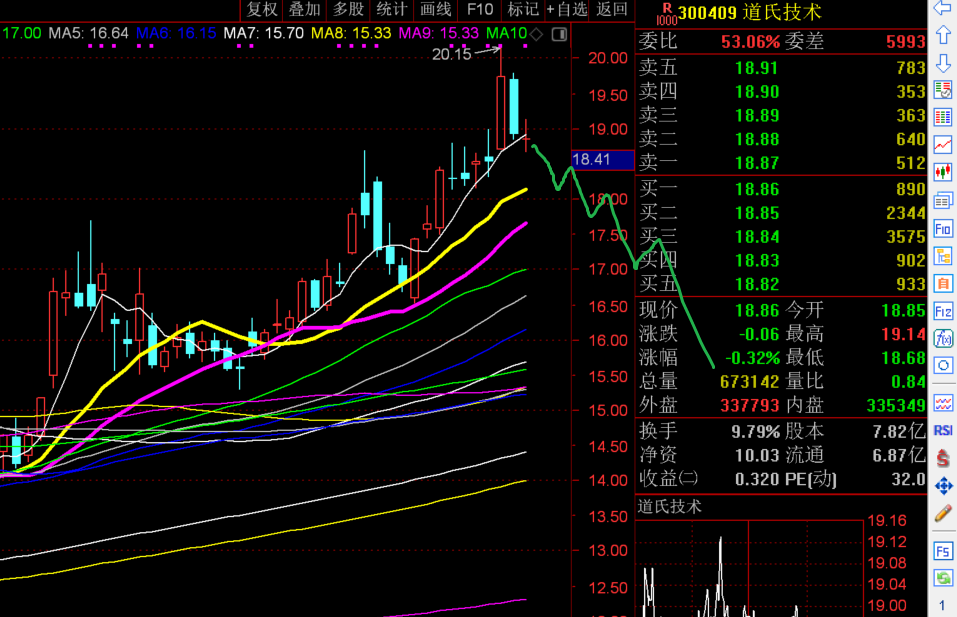Select the pencil drawing tool icon
The height and width of the screenshot is (617, 957).
coord(943,514)
